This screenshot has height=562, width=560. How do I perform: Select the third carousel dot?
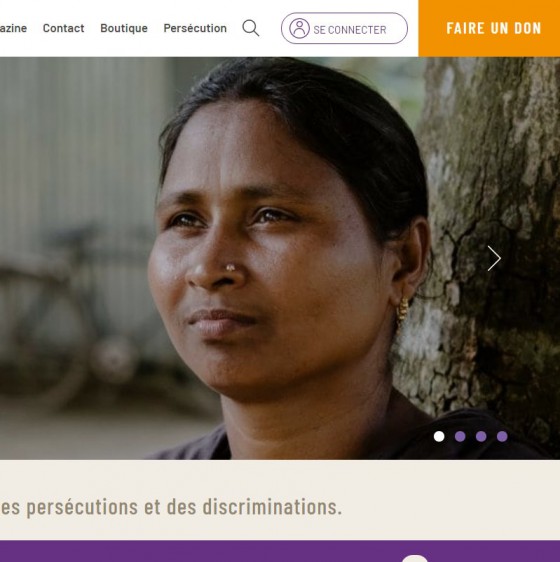point(481,436)
